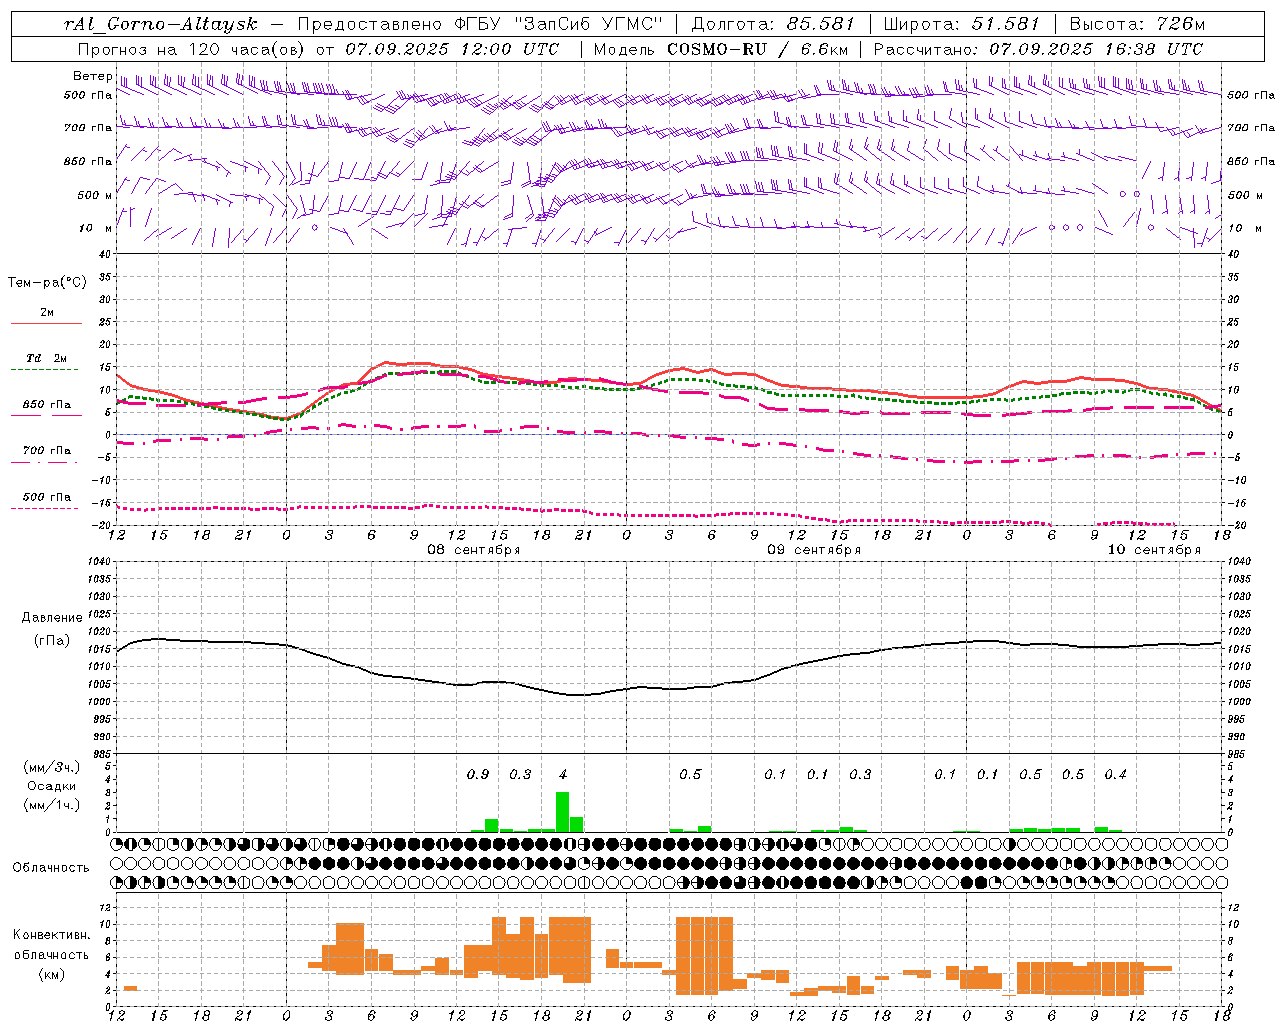Click the elevation text Высота: 726м
The width and height of the screenshot is (1280, 1024).
point(1137,24)
